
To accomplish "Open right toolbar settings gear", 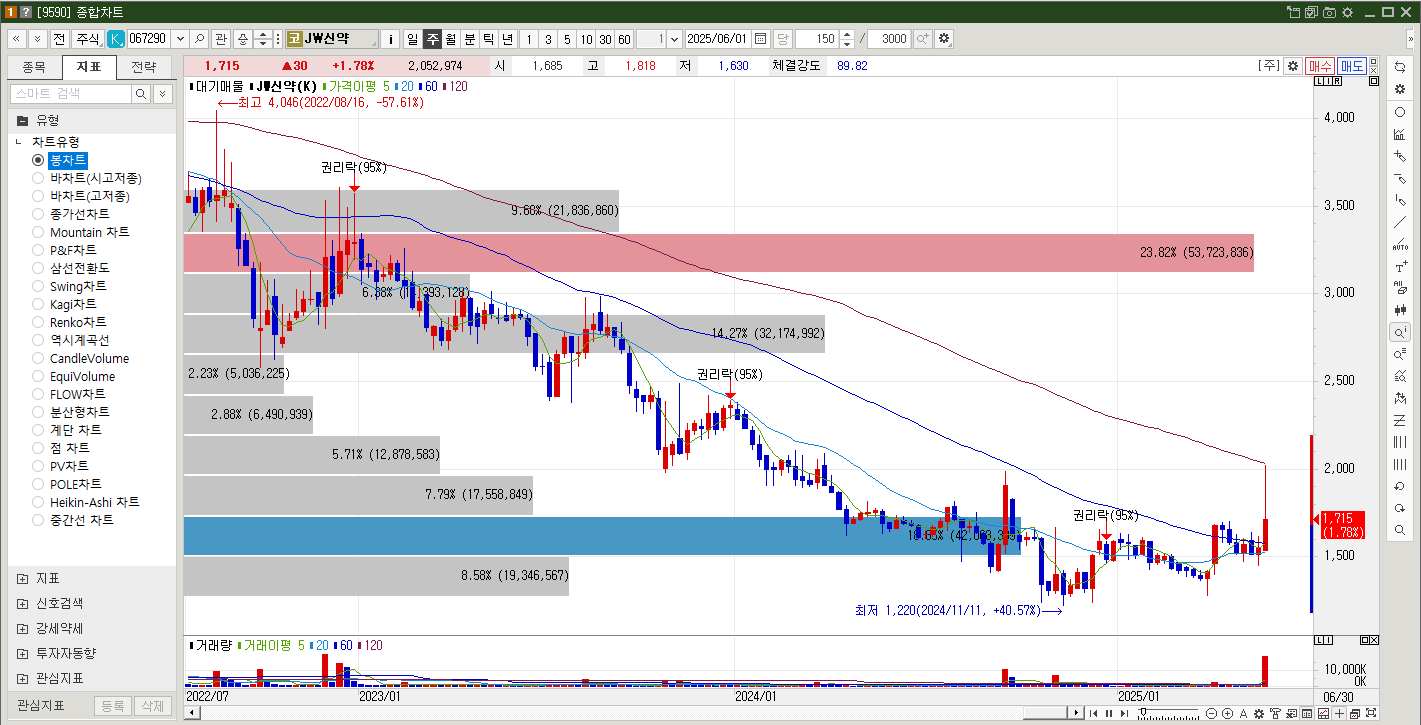I will coord(1400,89).
